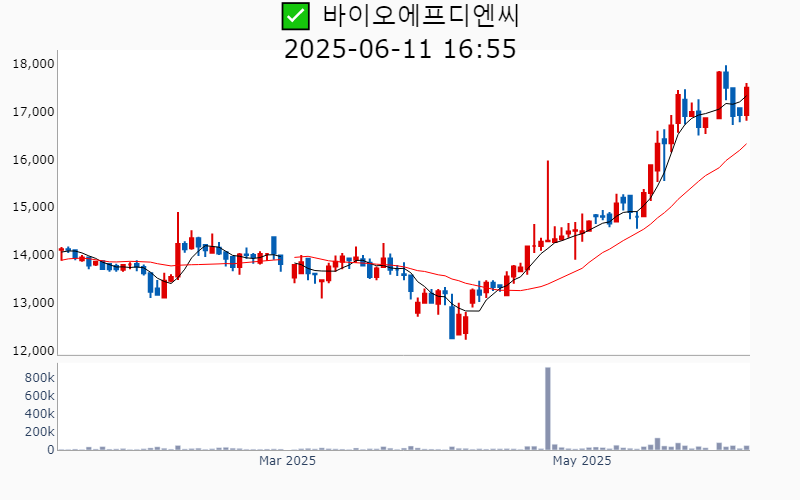
Task: Click the 0 volume axis label
Action: (51, 450)
